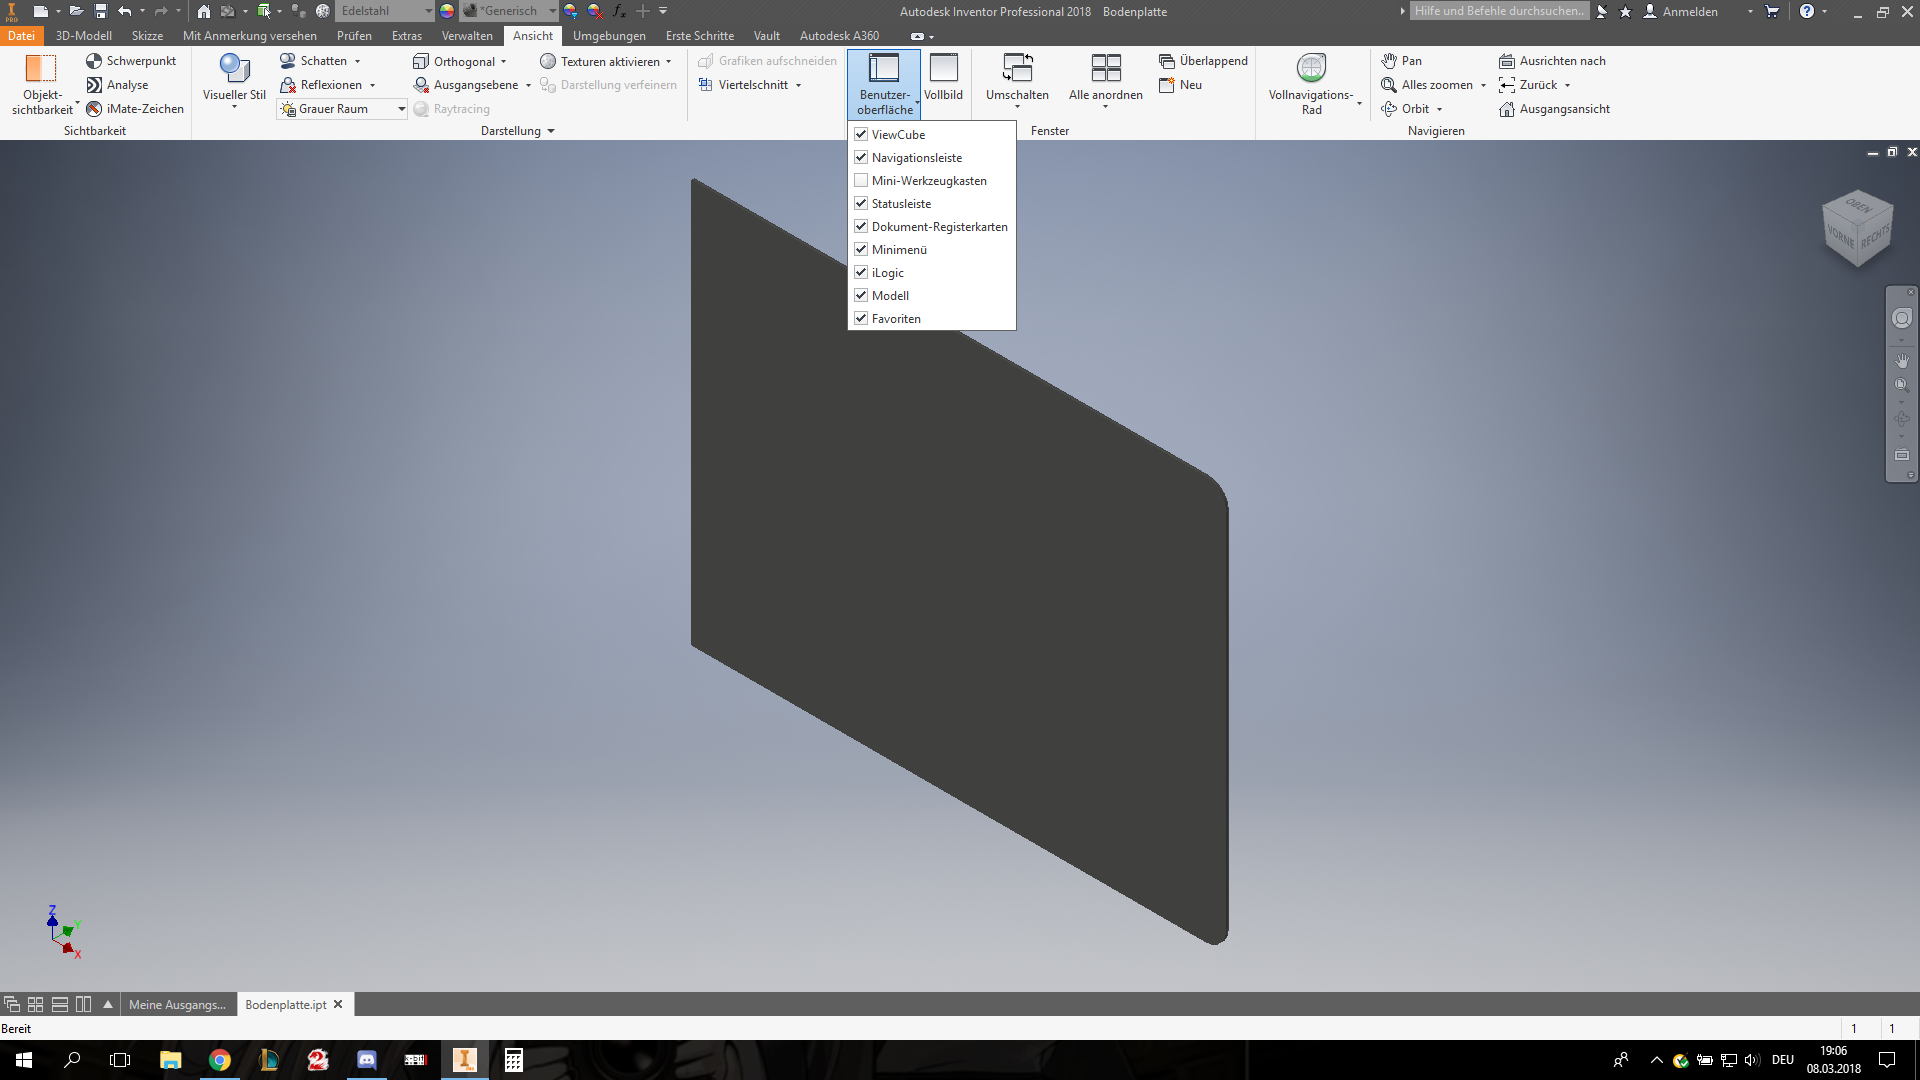Expand the Edelstahl material dropdown
Image resolution: width=1920 pixels, height=1080 pixels.
tap(428, 11)
